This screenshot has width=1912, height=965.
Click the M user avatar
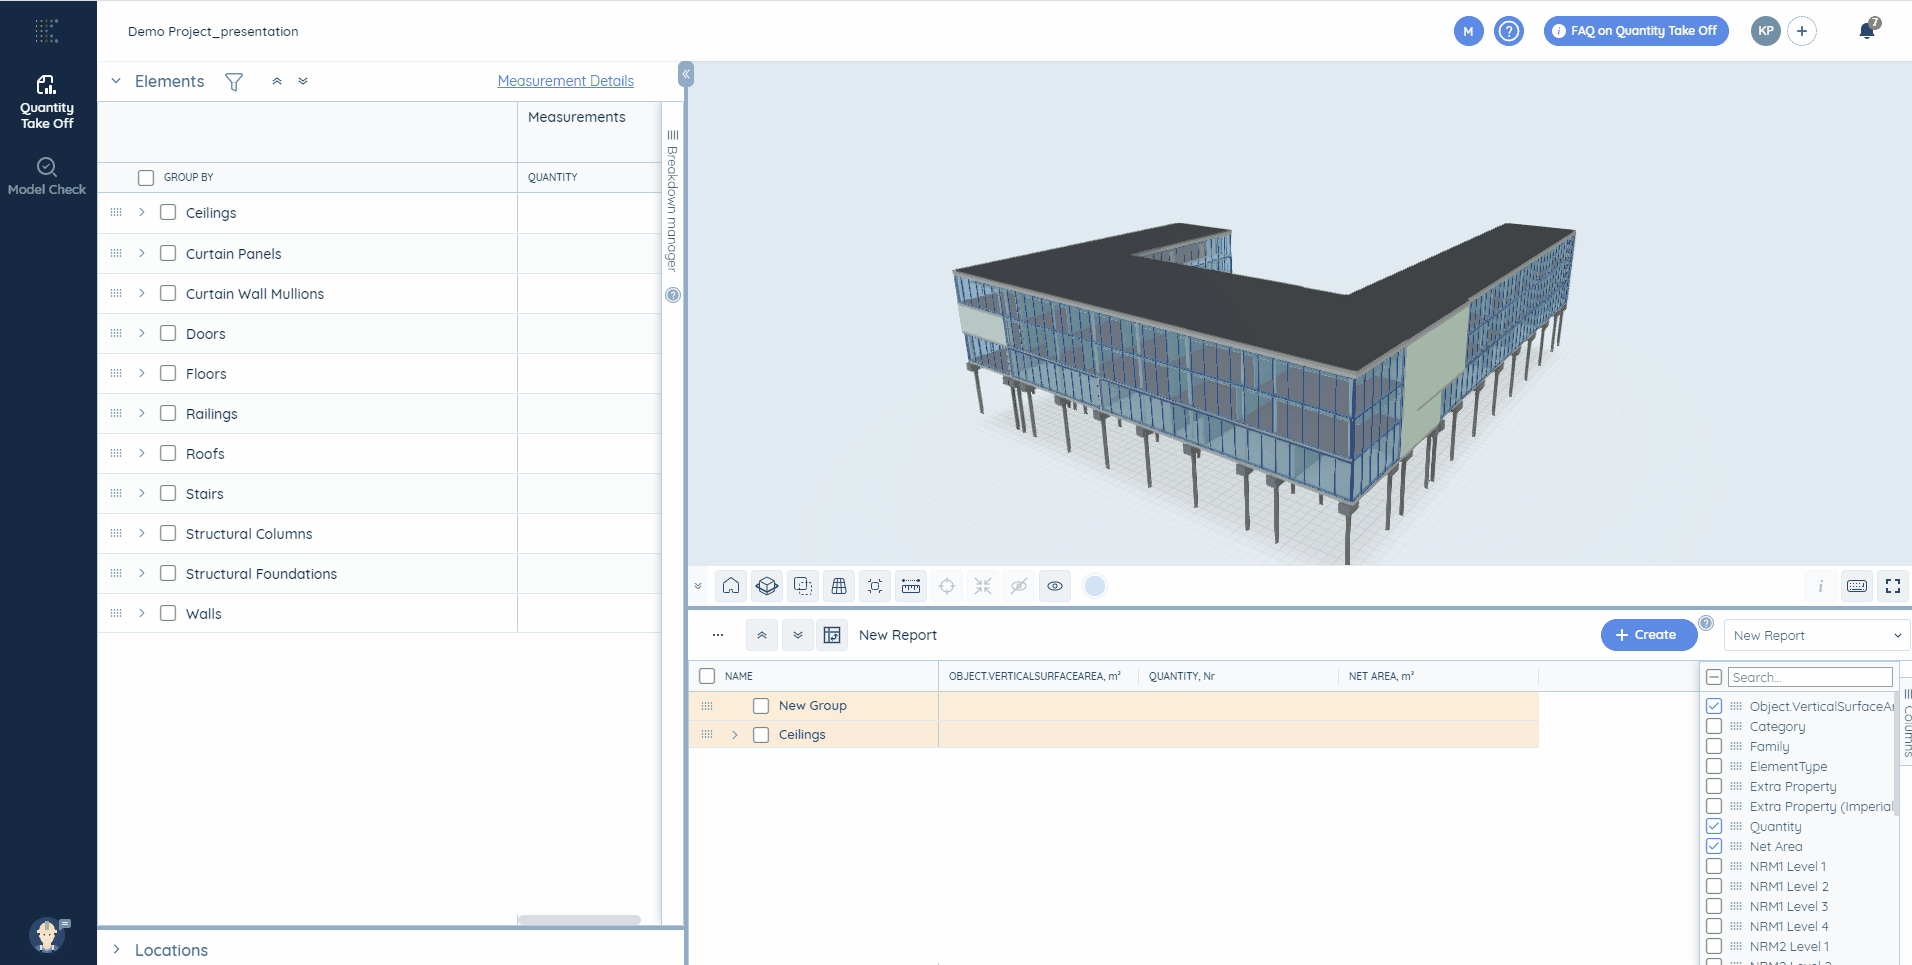click(1468, 31)
